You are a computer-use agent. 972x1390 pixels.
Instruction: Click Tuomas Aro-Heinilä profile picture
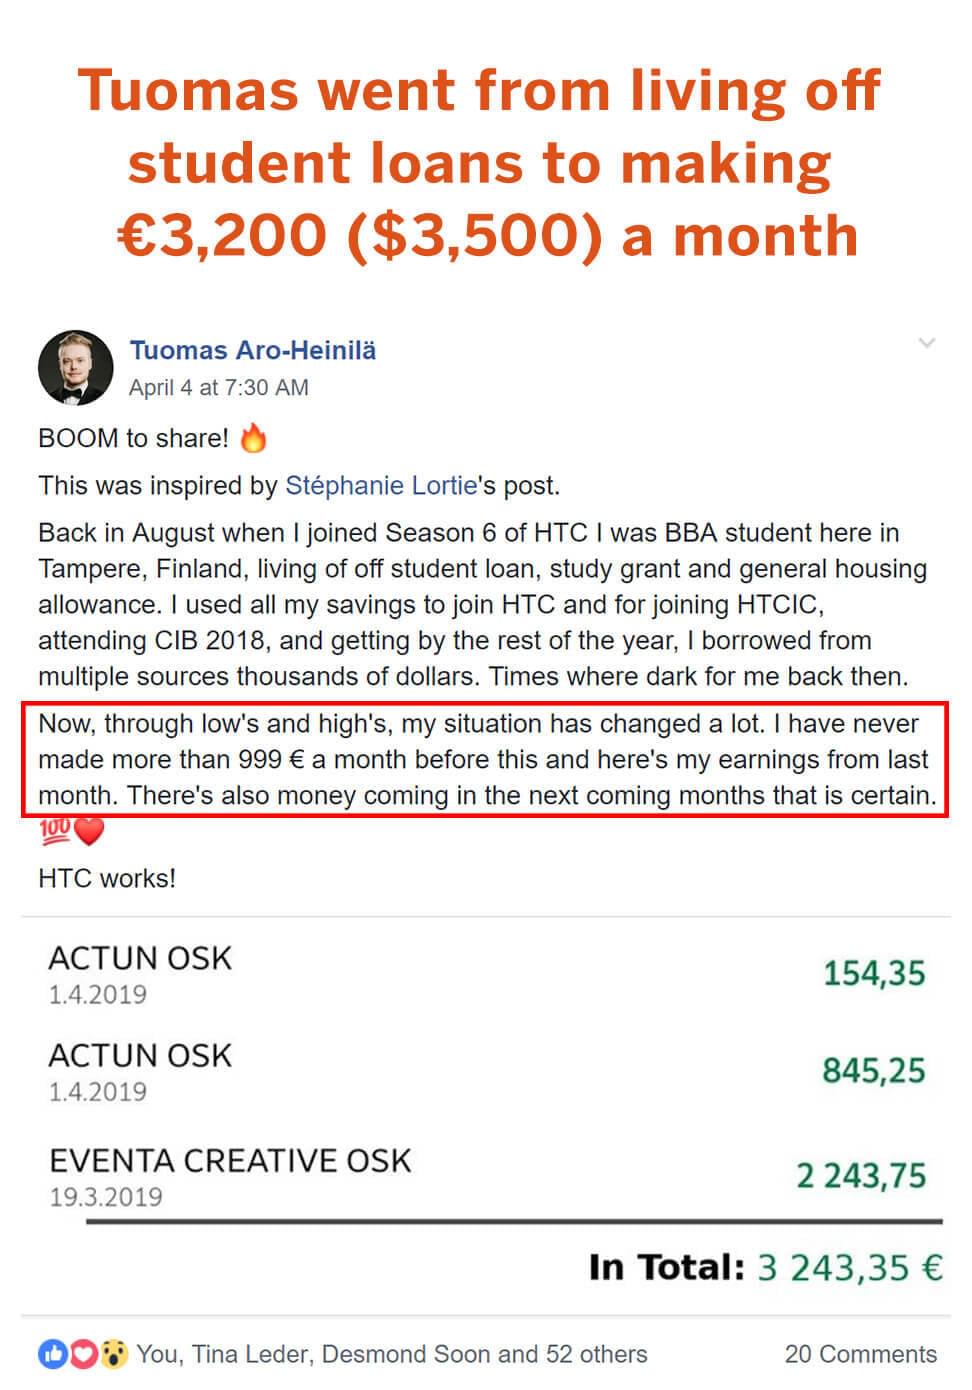(75, 368)
